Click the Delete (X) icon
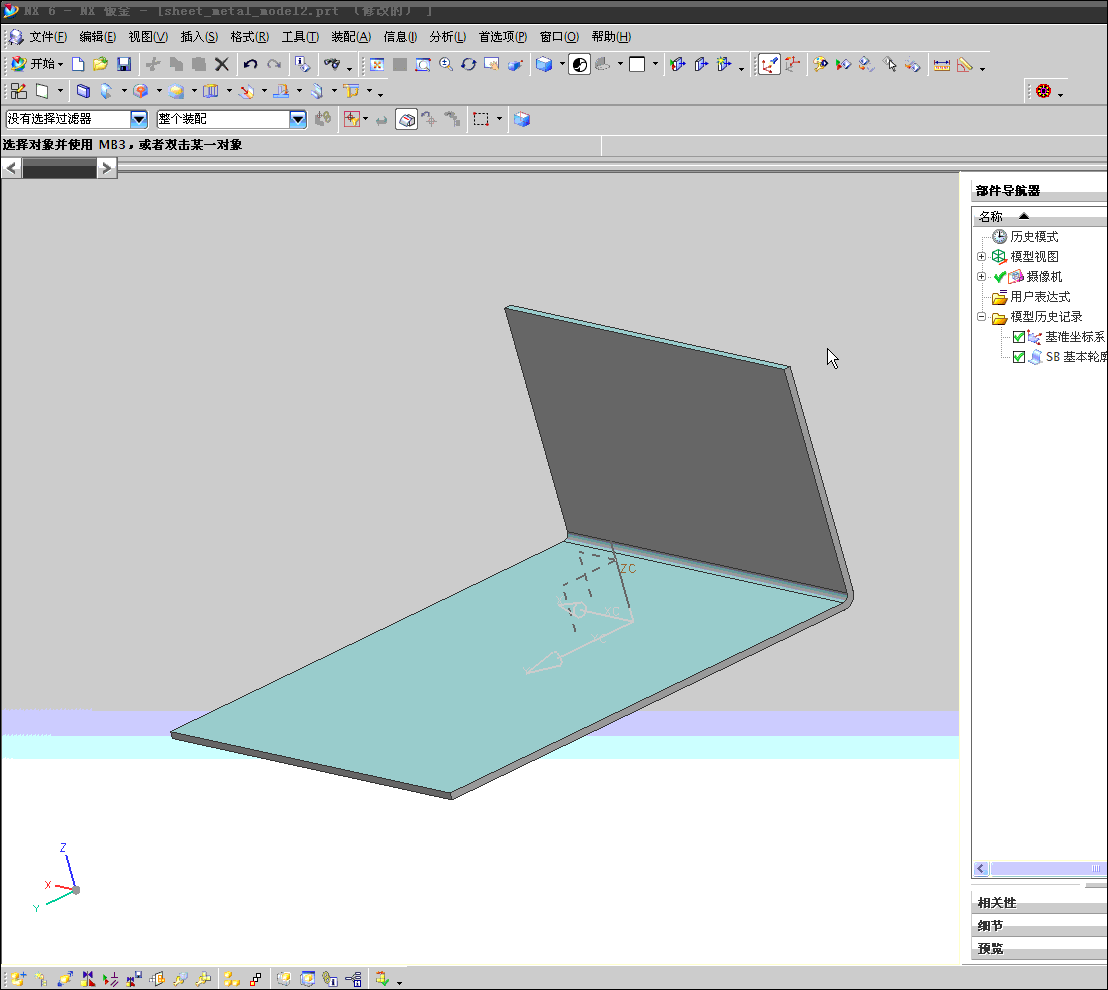Image resolution: width=1108 pixels, height=990 pixels. point(222,64)
